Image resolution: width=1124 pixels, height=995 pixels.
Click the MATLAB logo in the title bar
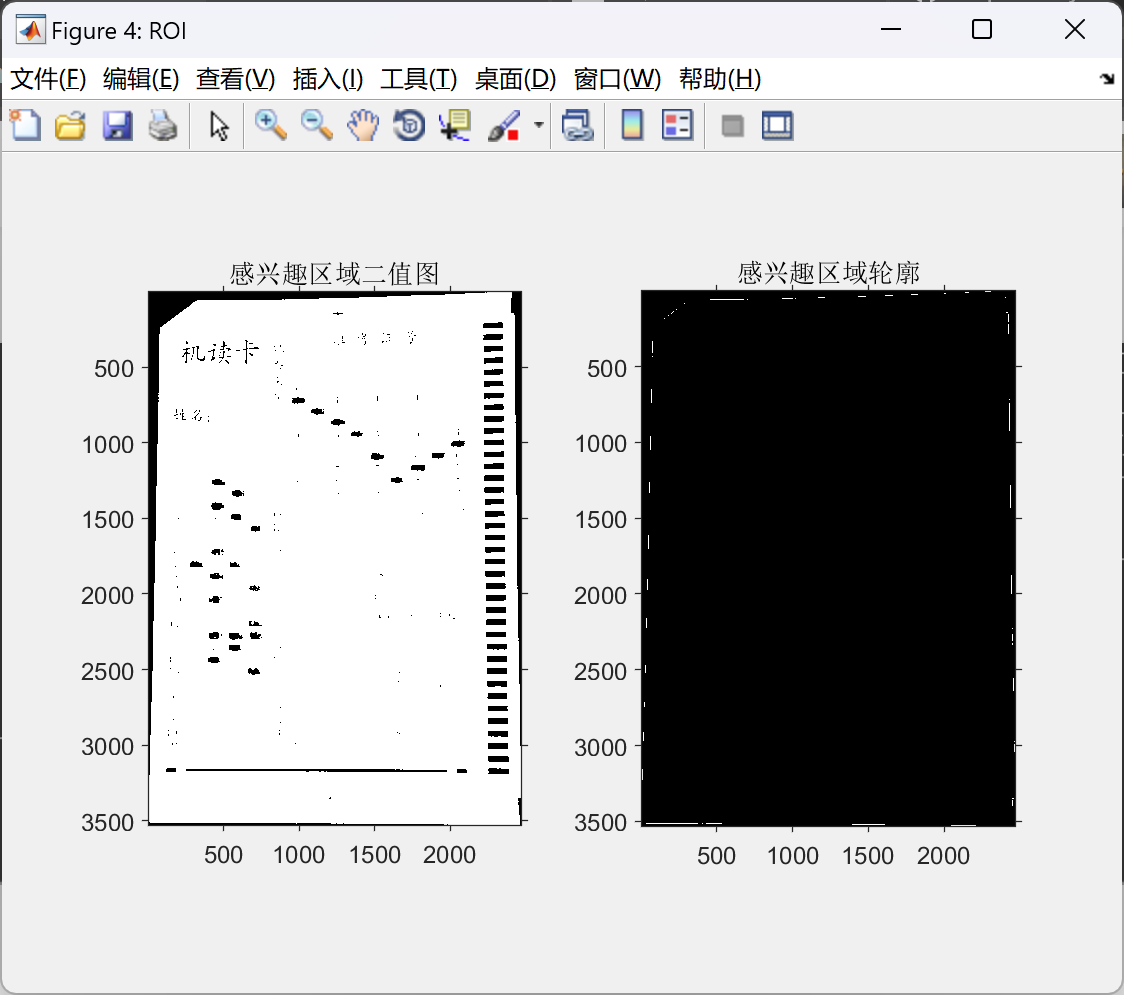pos(31,30)
